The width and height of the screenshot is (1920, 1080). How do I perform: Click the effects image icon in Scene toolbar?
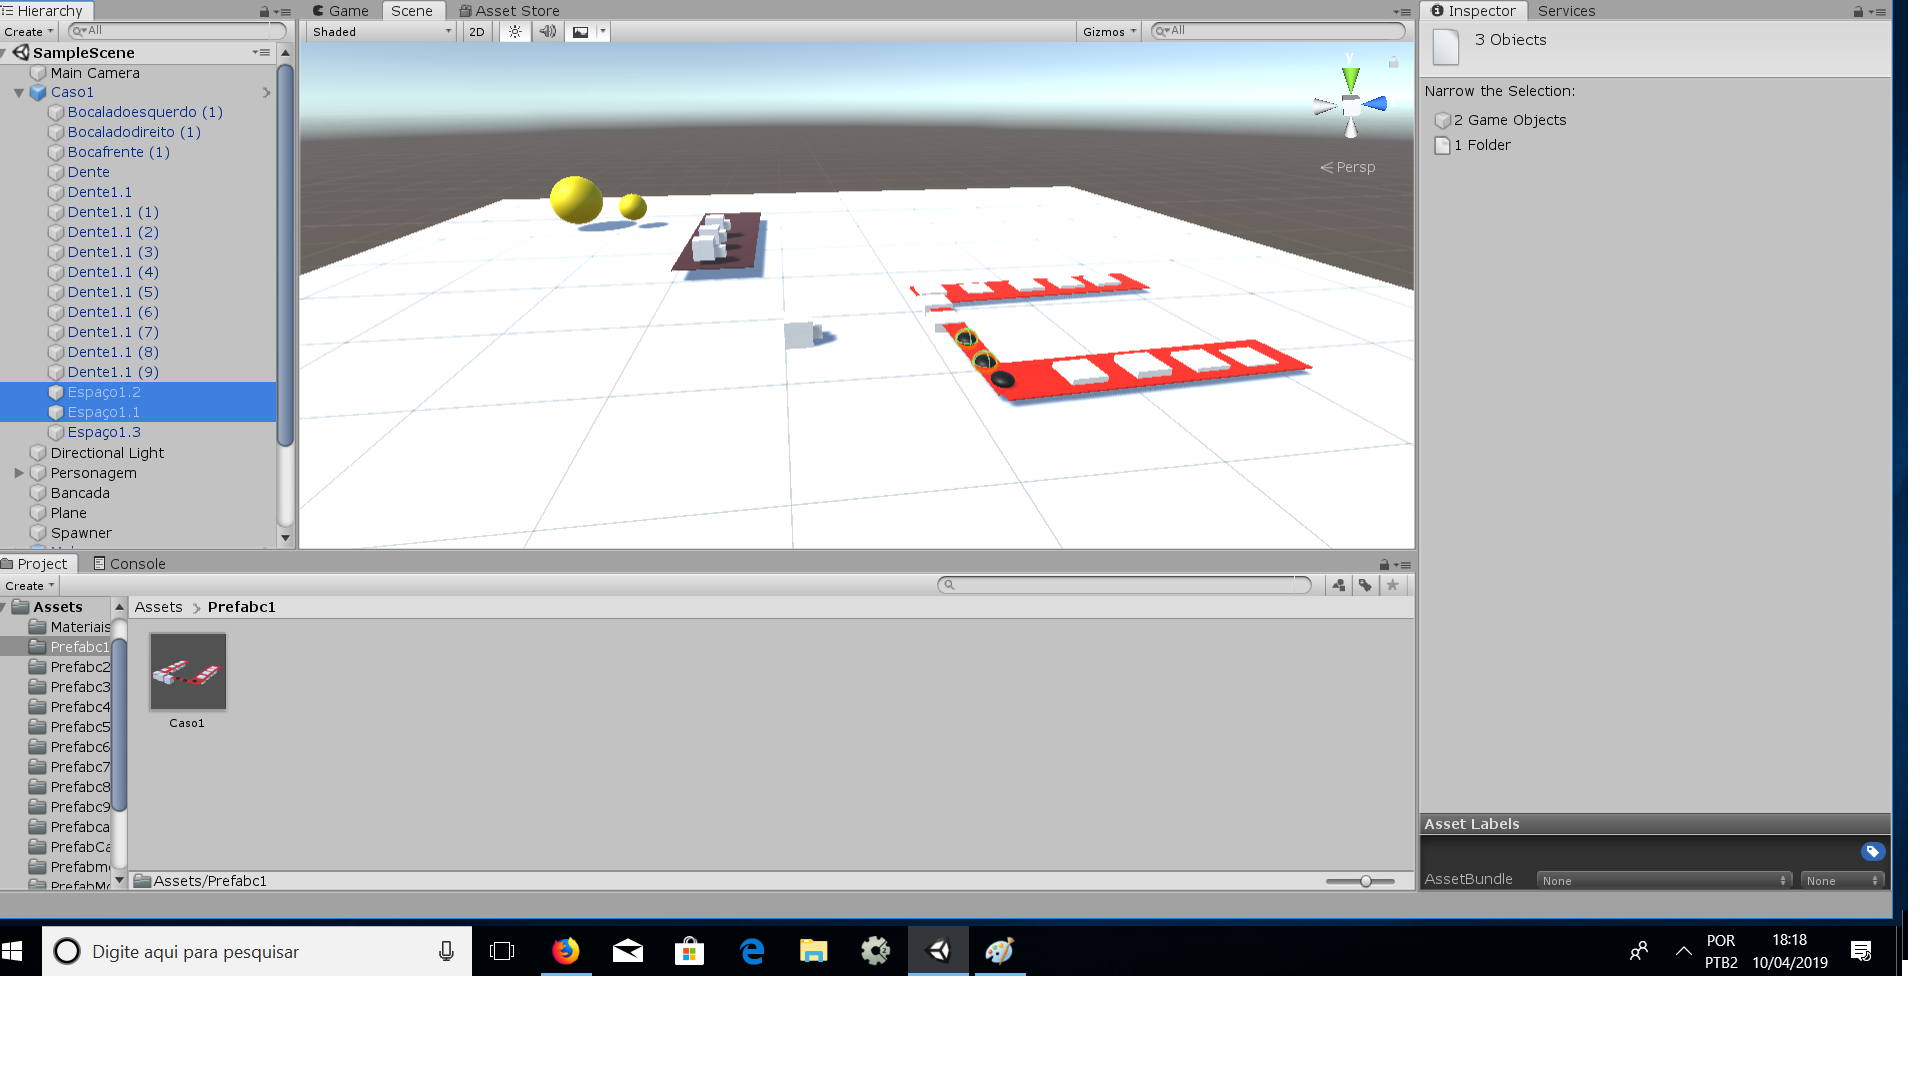581,31
